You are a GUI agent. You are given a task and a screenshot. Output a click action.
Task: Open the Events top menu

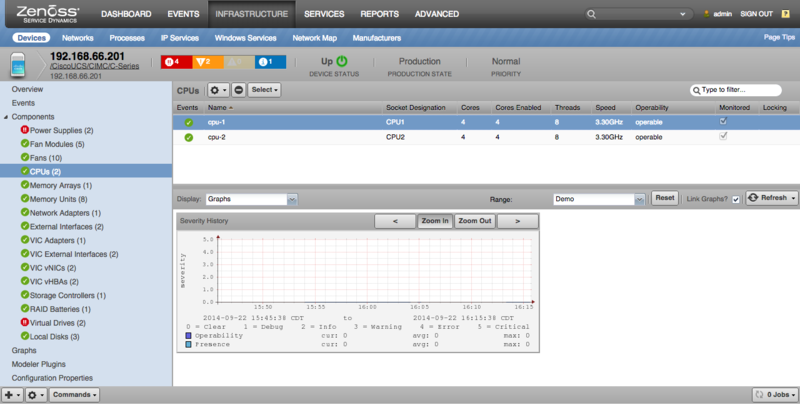pyautogui.click(x=183, y=14)
